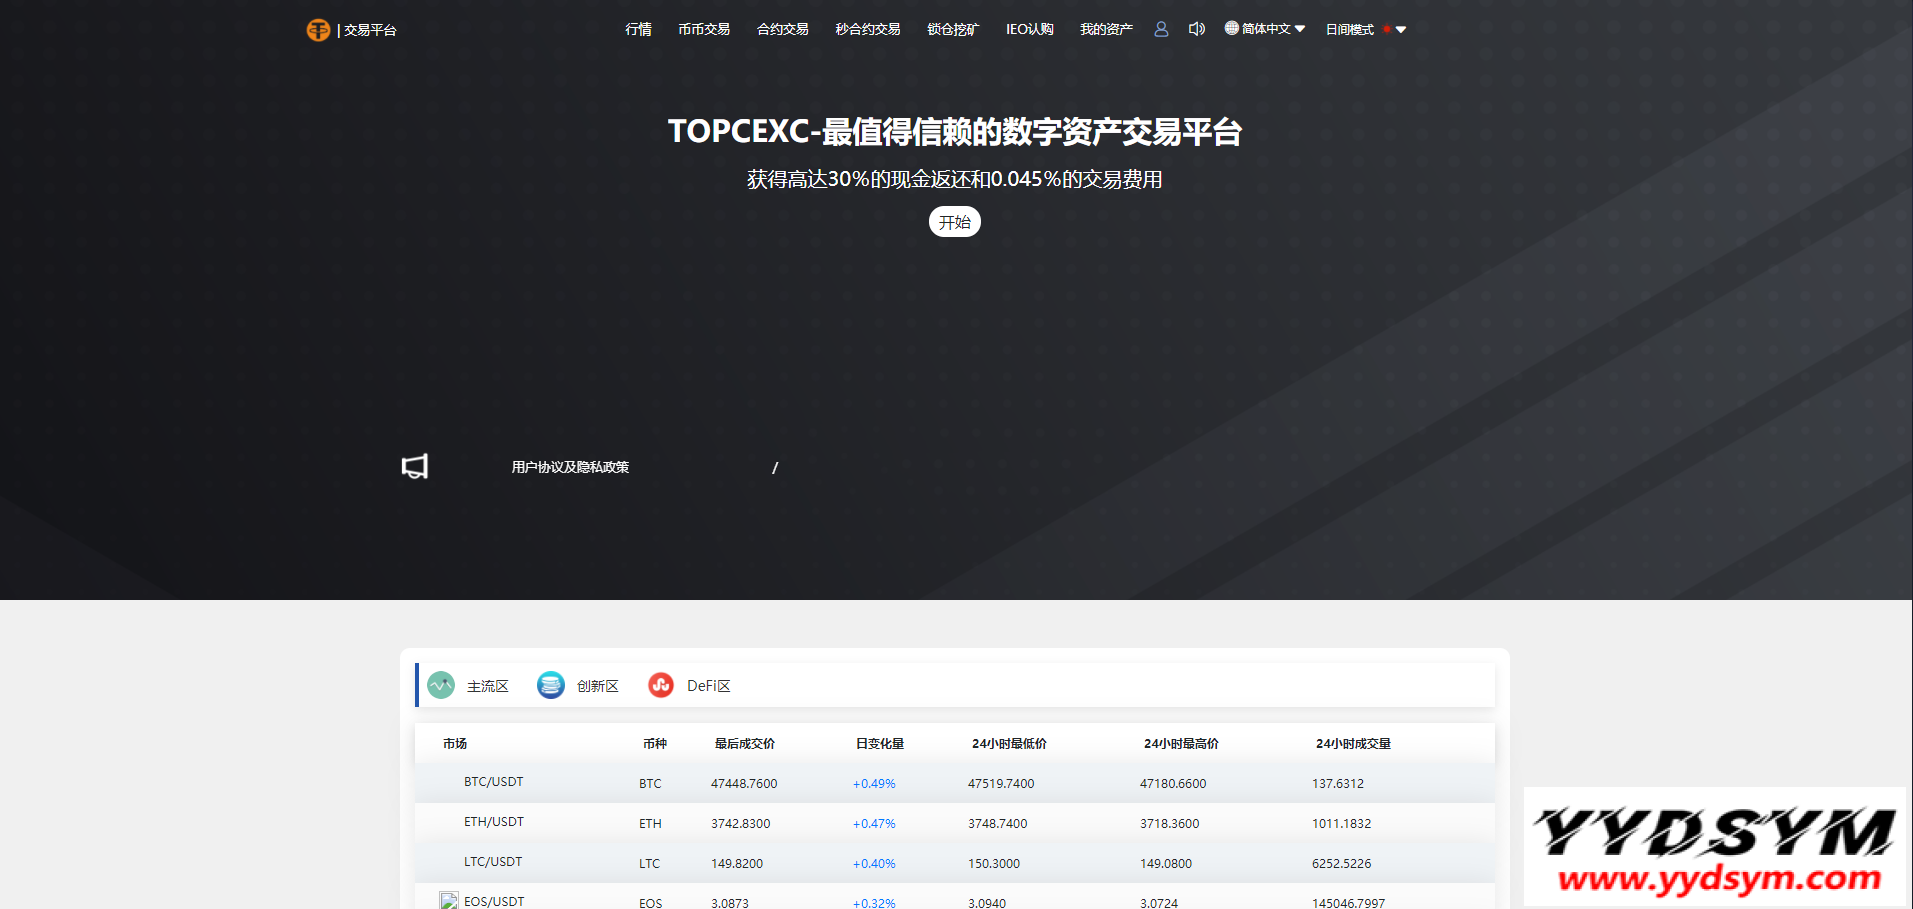1913x909 pixels.
Task: Select the BTC/USDT market row
Action: pos(493,782)
